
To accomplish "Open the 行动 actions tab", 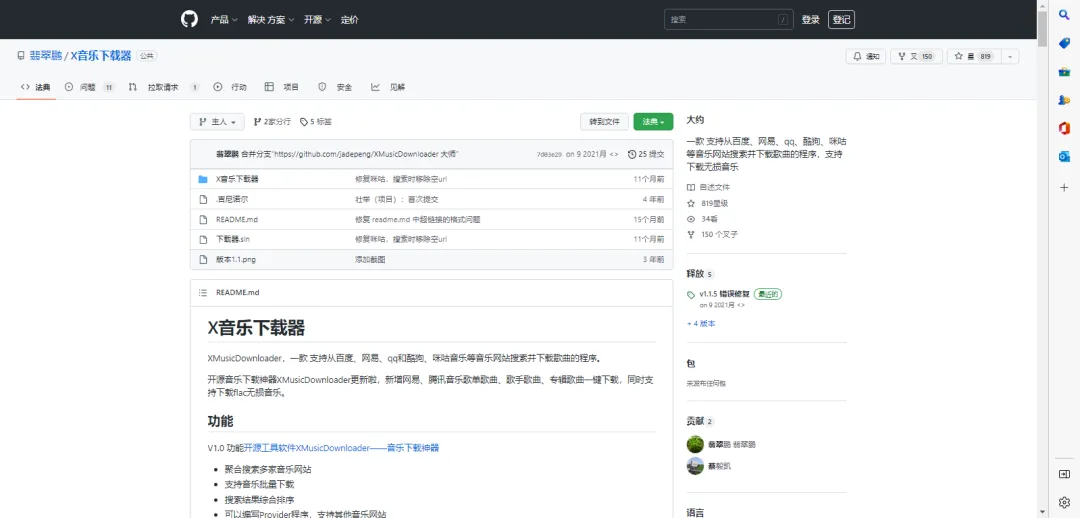I will pos(230,87).
